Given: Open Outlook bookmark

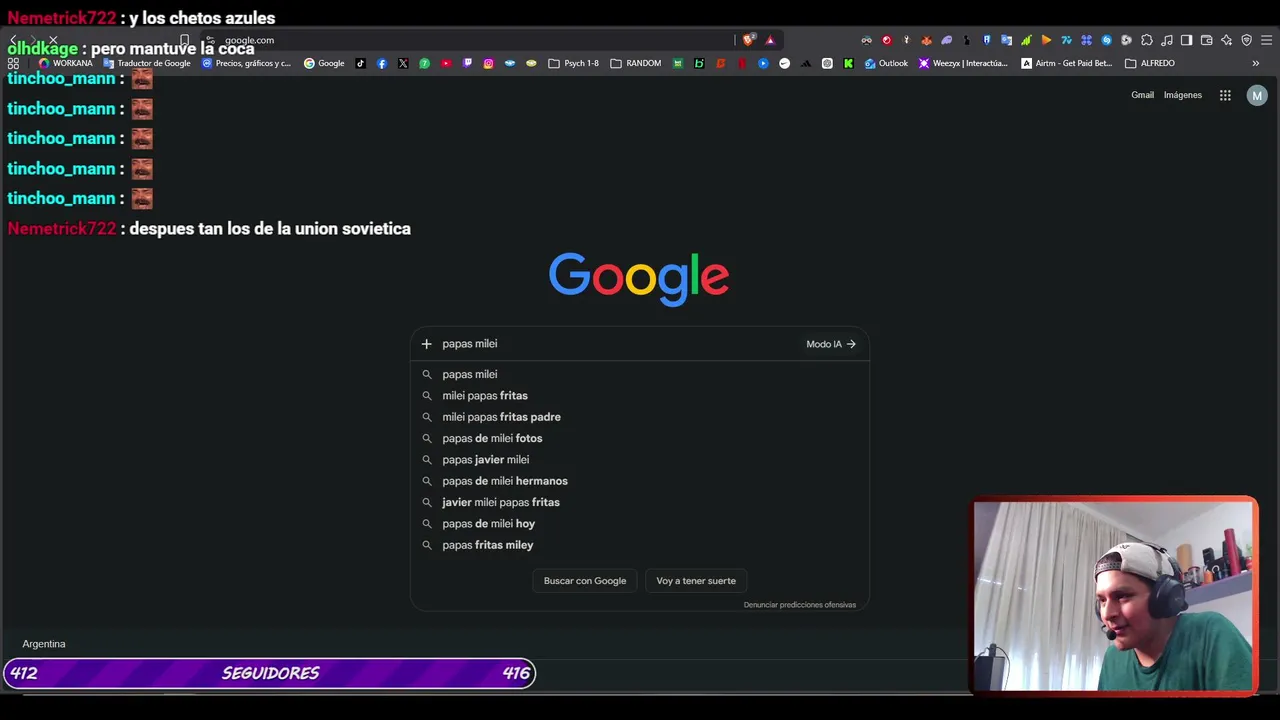Looking at the screenshot, I should click(x=886, y=63).
